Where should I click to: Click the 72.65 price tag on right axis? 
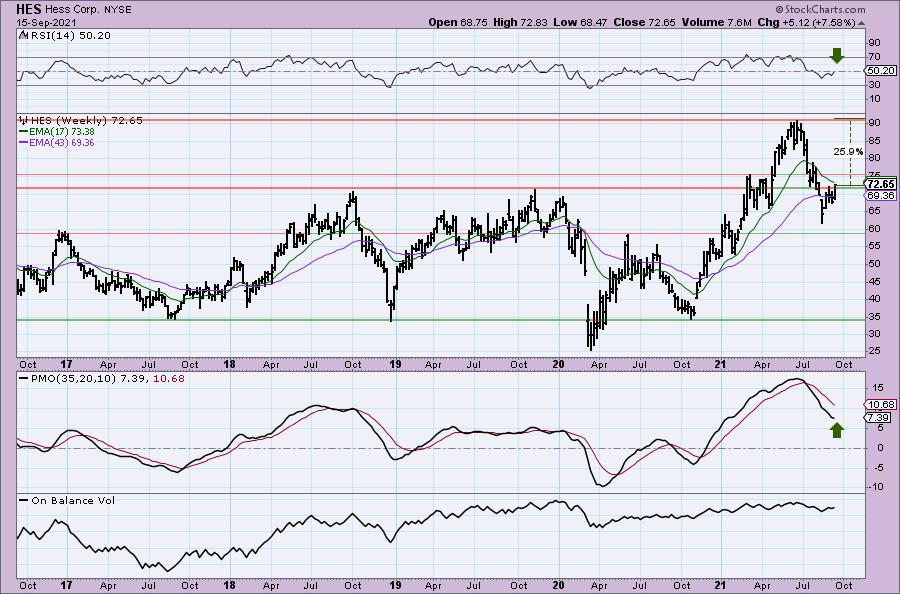click(881, 184)
